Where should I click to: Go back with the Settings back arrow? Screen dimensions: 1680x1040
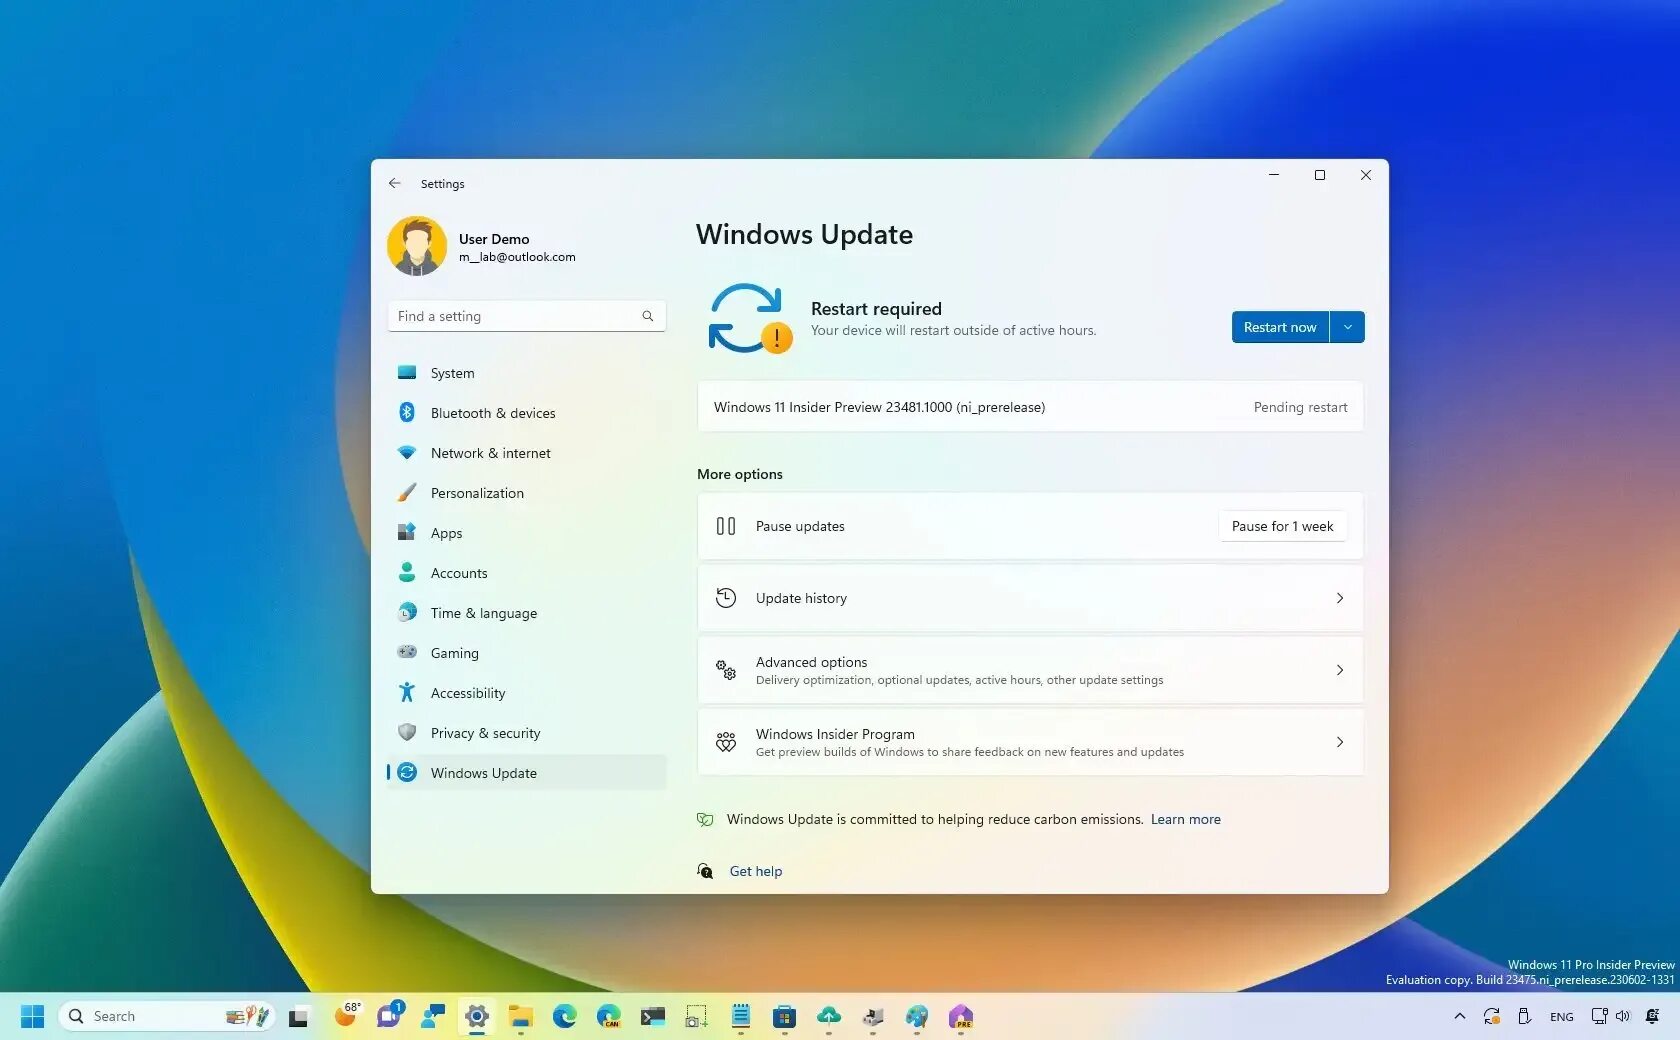click(394, 183)
